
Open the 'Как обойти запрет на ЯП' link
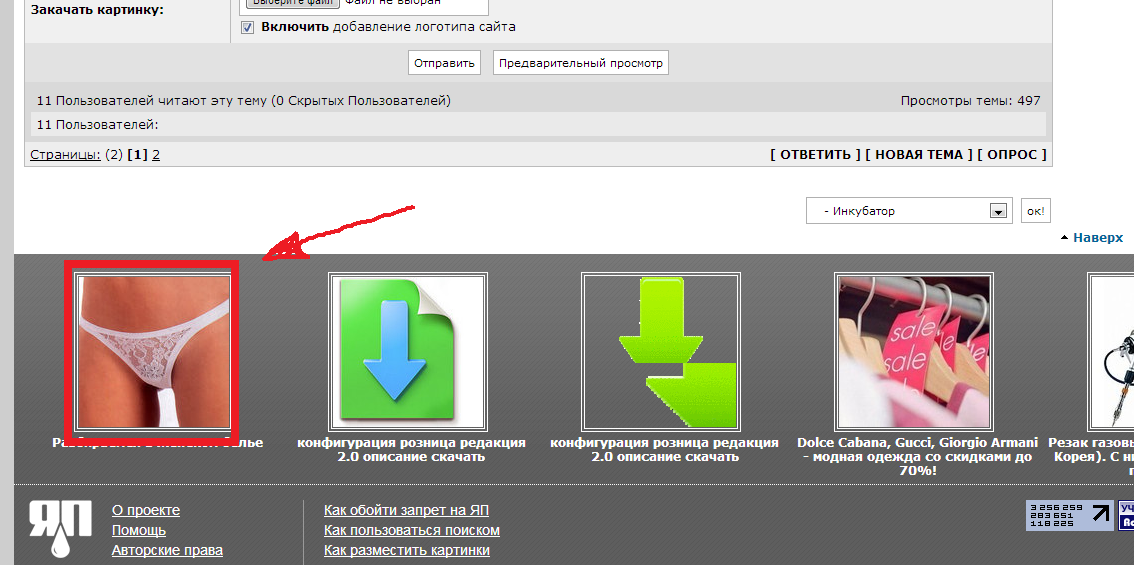[406, 511]
